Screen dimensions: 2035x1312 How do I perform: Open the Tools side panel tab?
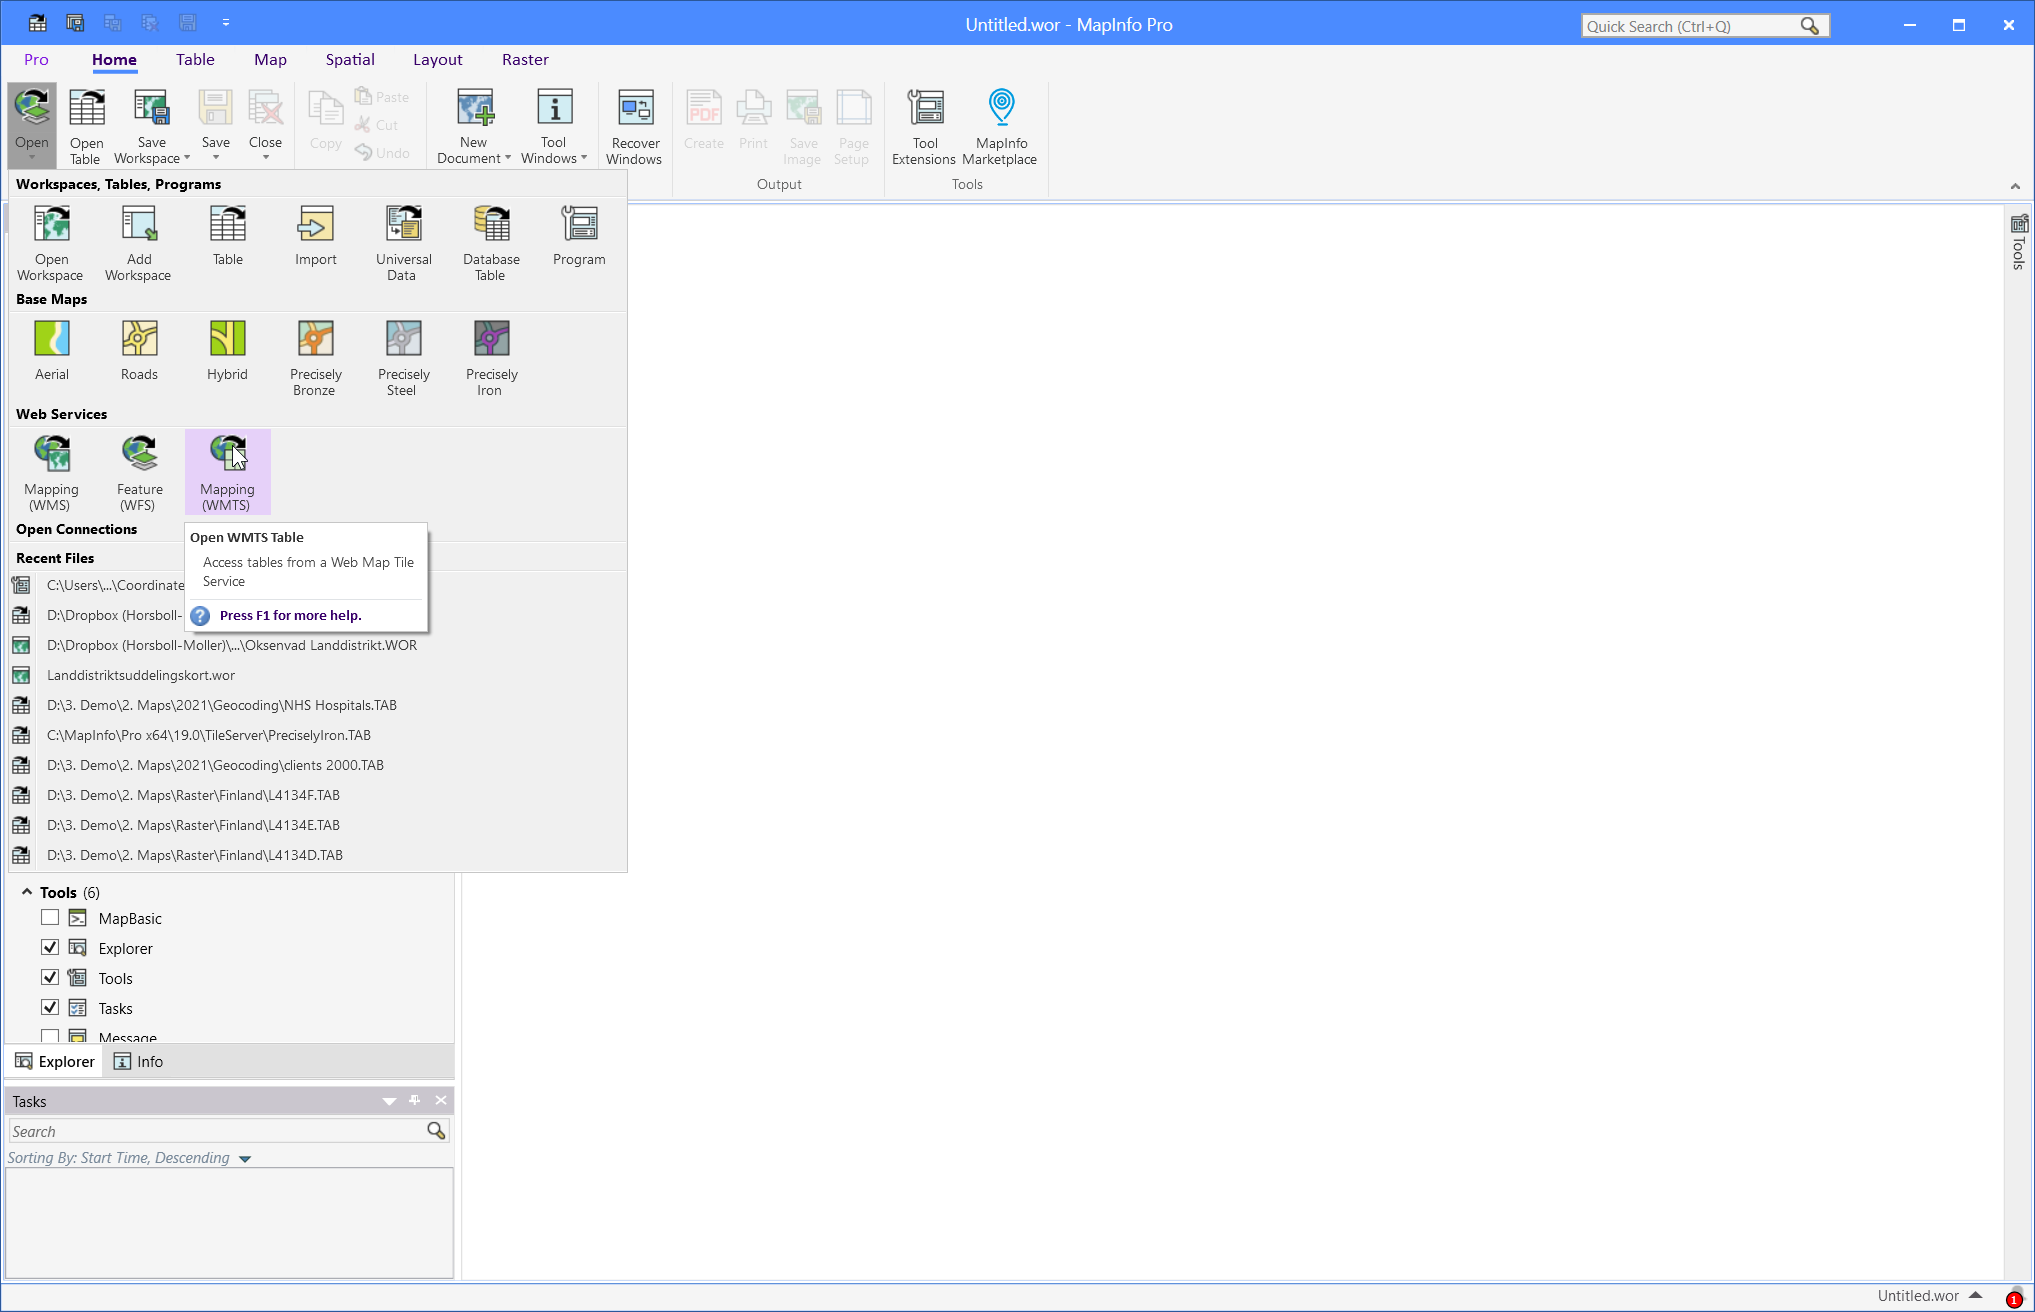(x=2019, y=242)
